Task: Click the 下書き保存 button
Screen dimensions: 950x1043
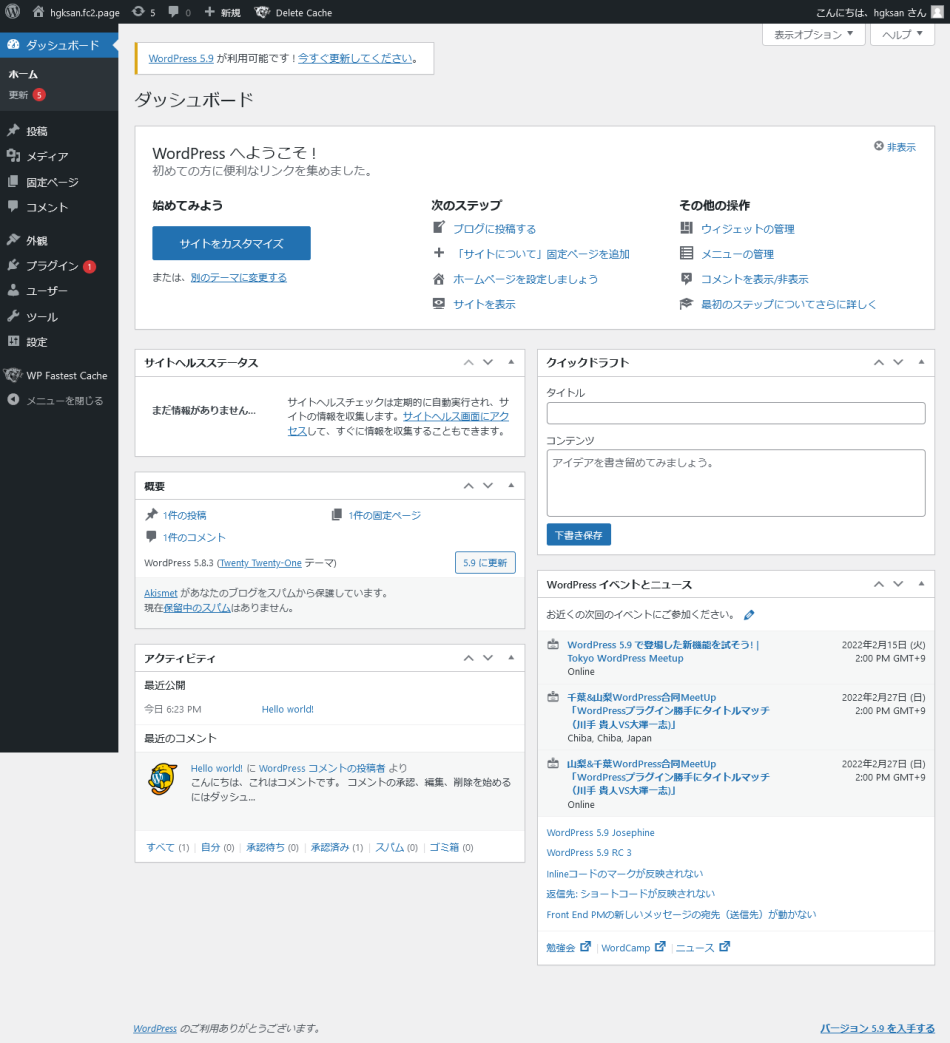Action: pyautogui.click(x=579, y=535)
